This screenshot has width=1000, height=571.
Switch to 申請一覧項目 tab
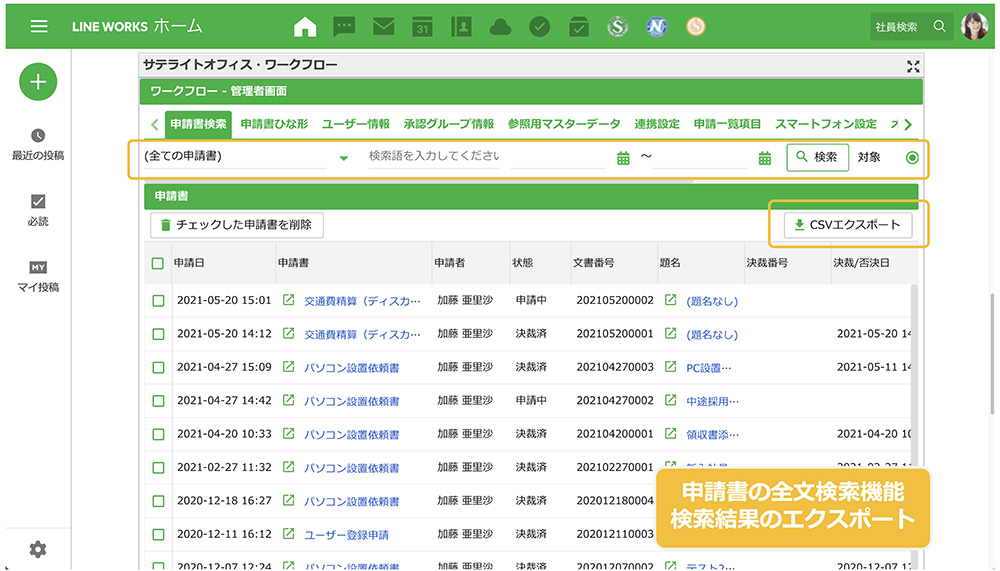point(727,124)
